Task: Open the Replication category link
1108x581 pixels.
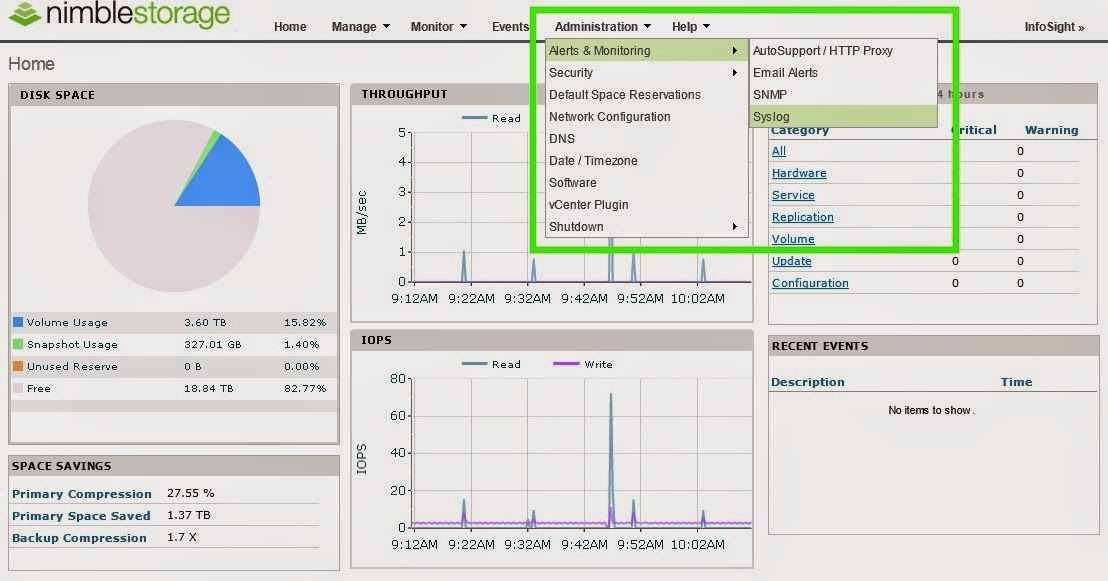Action: coord(802,217)
